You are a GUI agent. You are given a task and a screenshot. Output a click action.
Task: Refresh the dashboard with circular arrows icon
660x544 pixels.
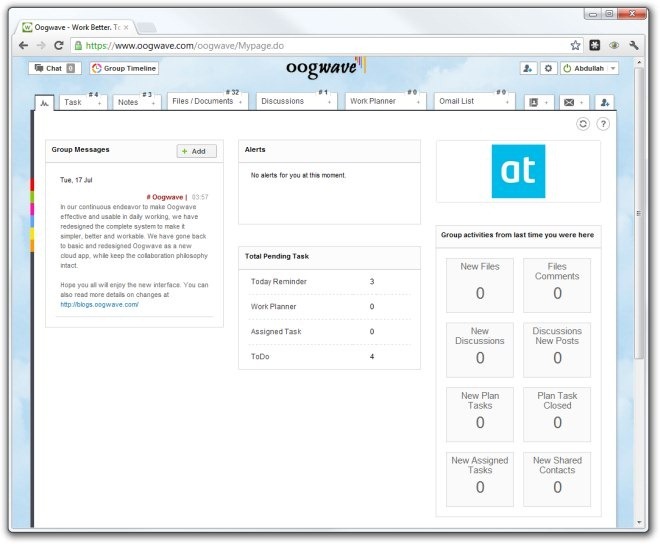tap(583, 124)
